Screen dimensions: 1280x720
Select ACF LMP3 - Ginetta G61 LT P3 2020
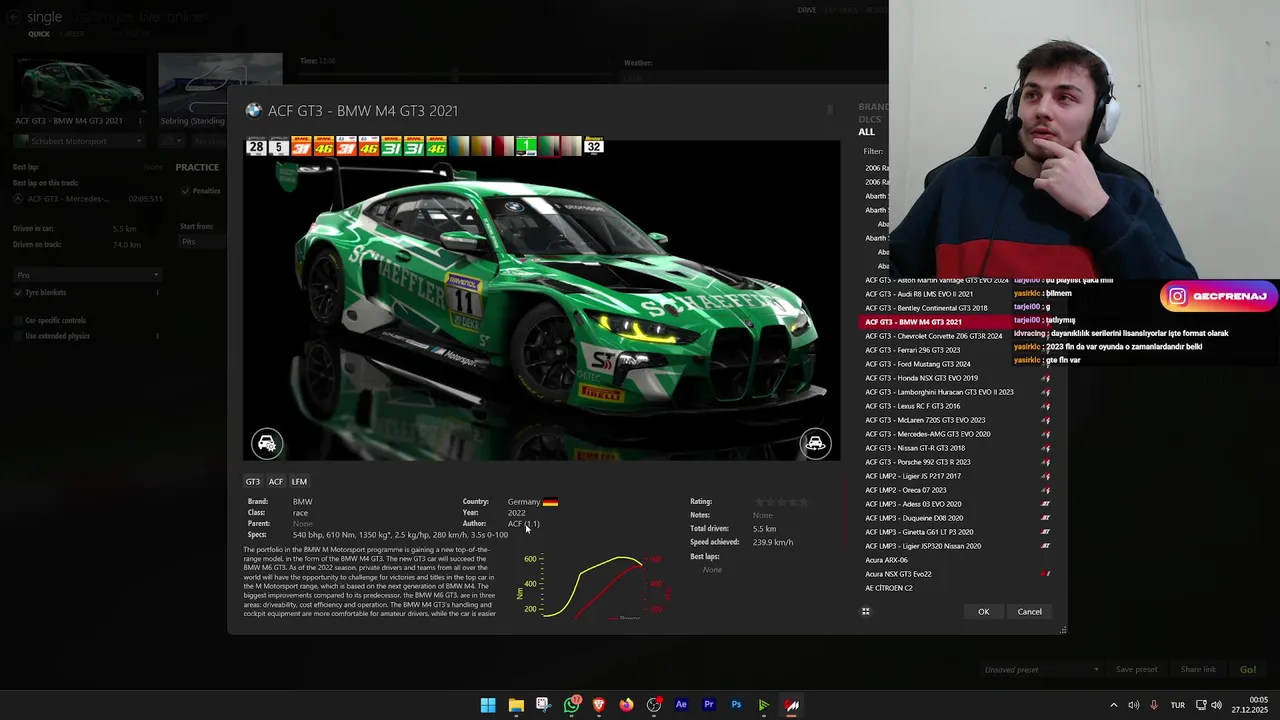(x=957, y=532)
